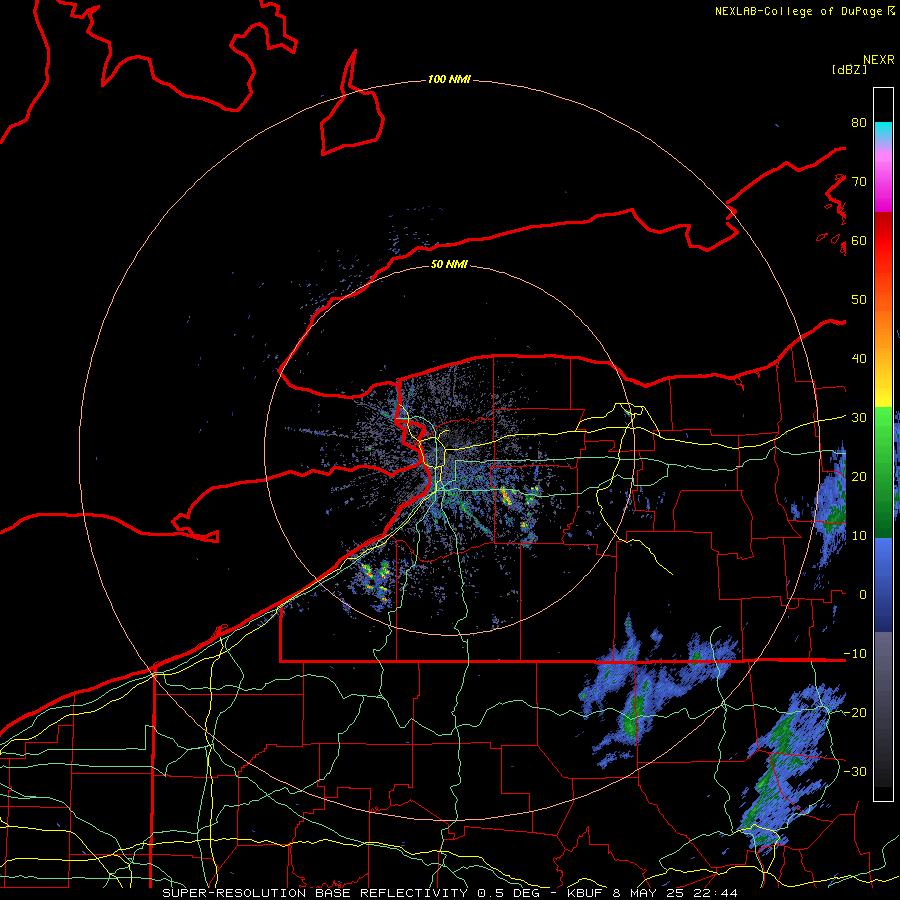Click the green segment of the color bar
The height and width of the screenshot is (900, 900).
pos(883,472)
